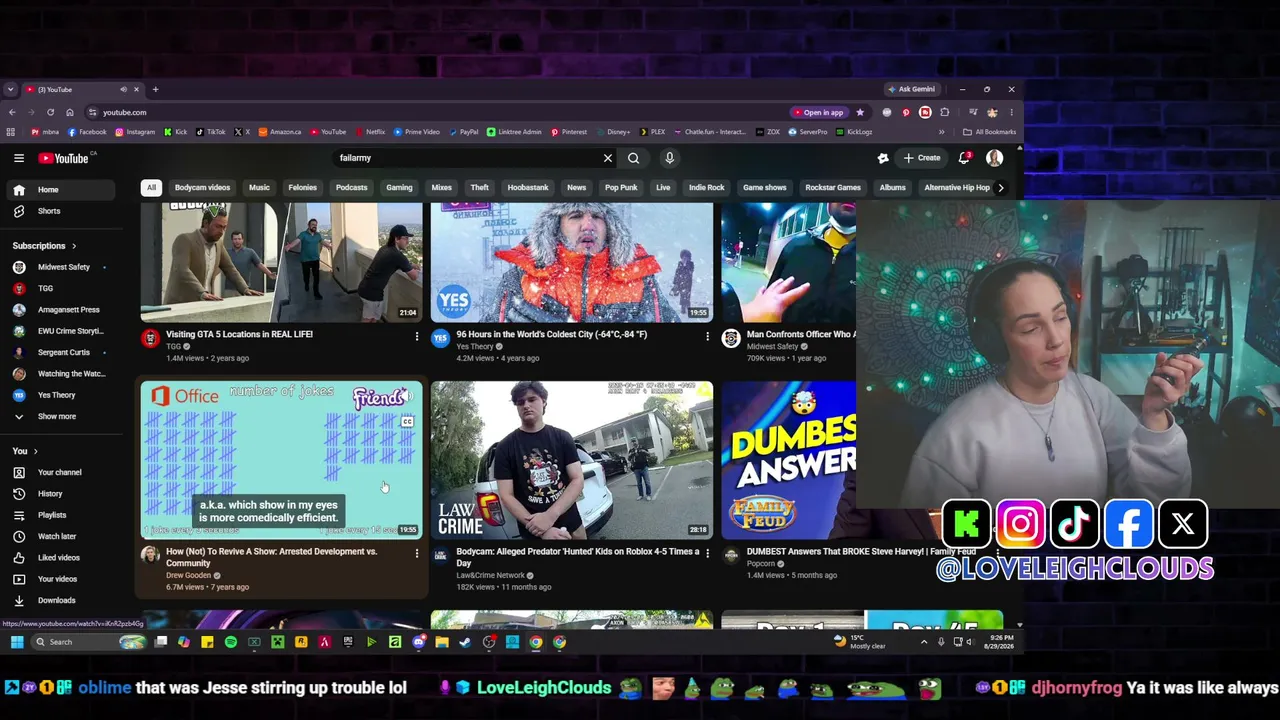Play the 96 Hours Coldest City thumbnail
The image size is (1280, 720).
(572, 262)
